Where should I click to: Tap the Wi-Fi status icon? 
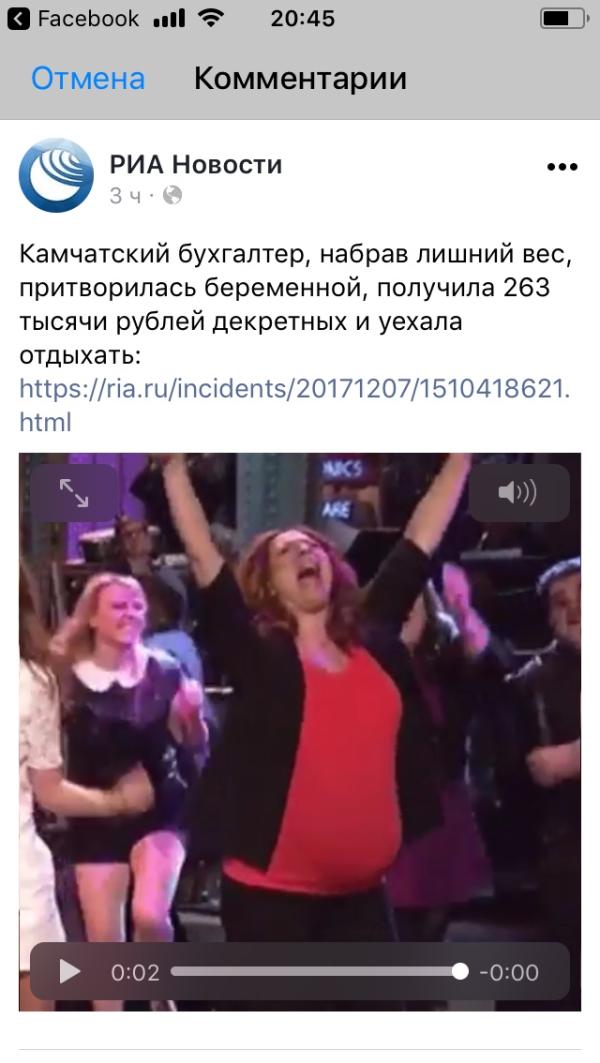pos(212,18)
